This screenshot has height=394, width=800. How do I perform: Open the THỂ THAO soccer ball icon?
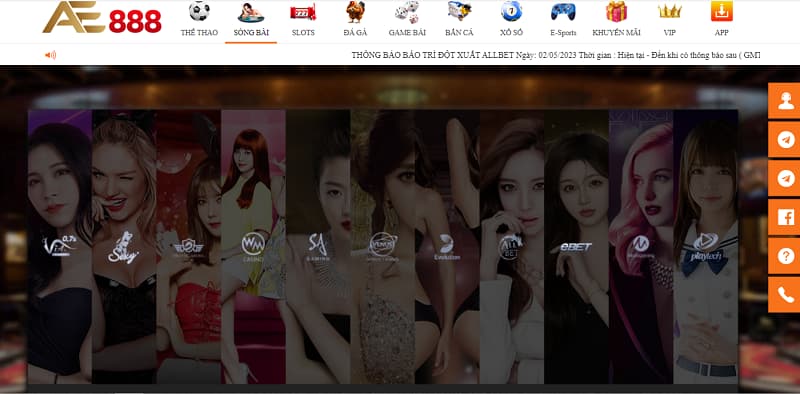click(x=199, y=11)
